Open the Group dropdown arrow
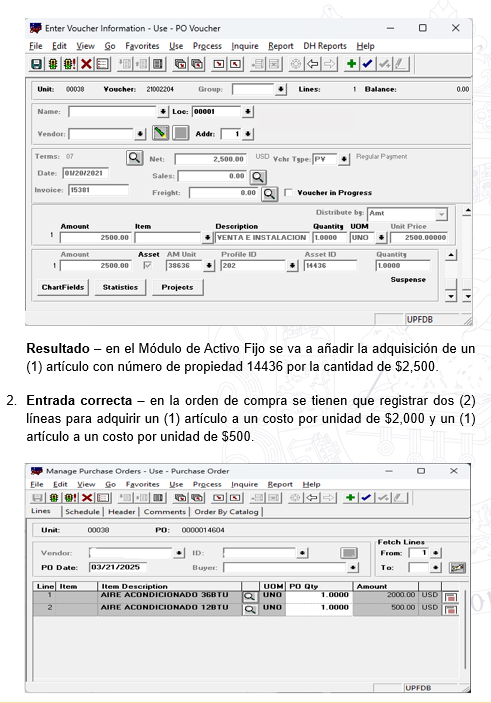 (280, 89)
